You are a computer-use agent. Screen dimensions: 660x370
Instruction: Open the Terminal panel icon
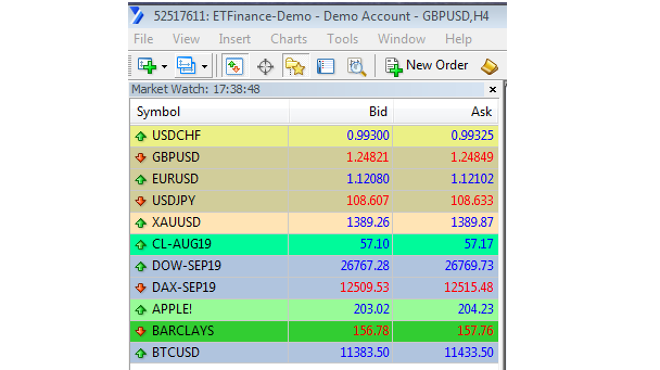click(x=325, y=67)
